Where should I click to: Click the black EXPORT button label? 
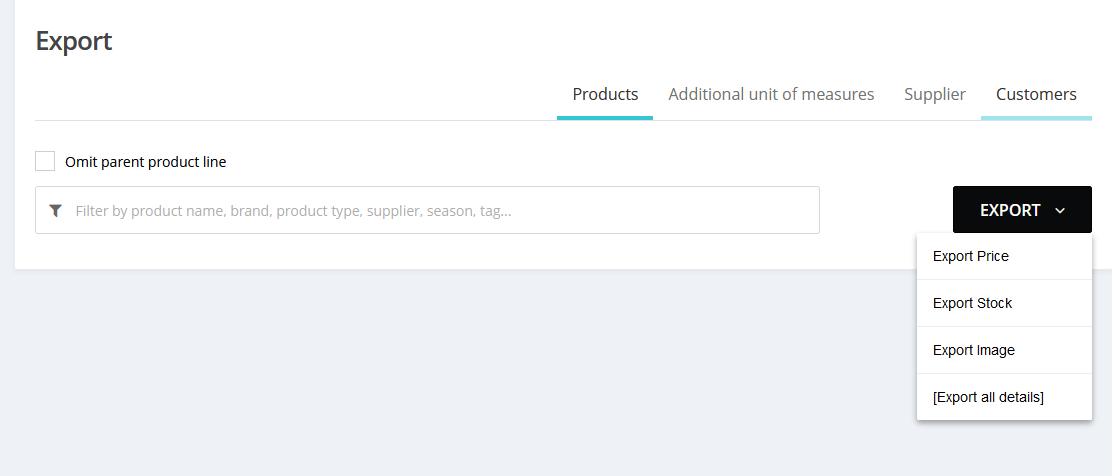coord(1010,210)
